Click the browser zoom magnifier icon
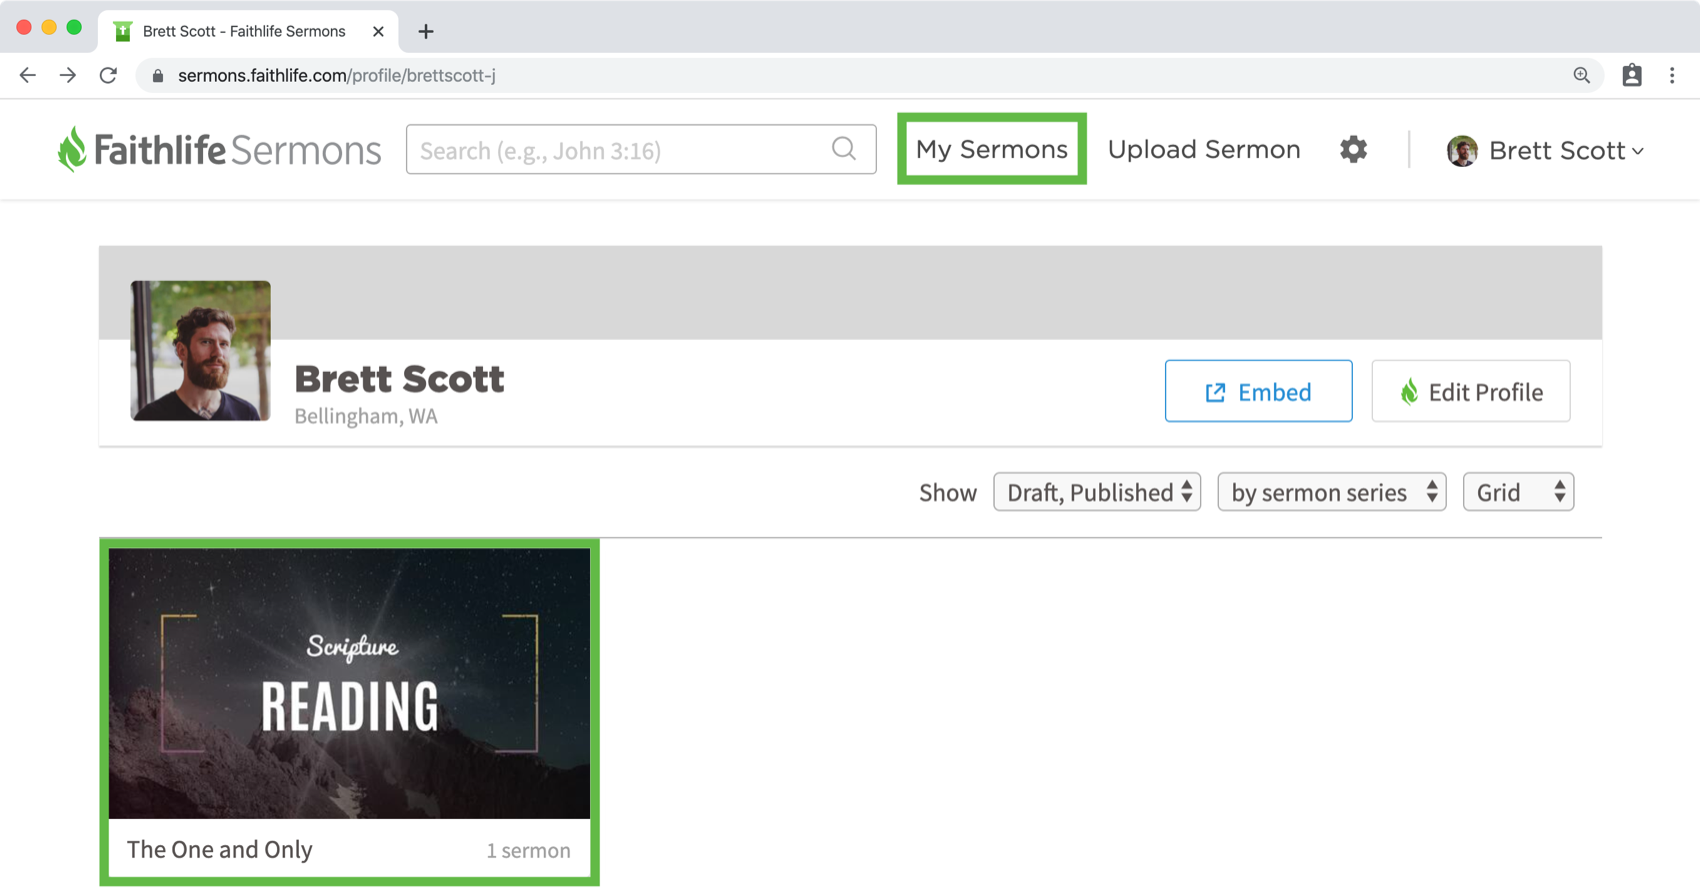The image size is (1700, 888). [x=1581, y=75]
